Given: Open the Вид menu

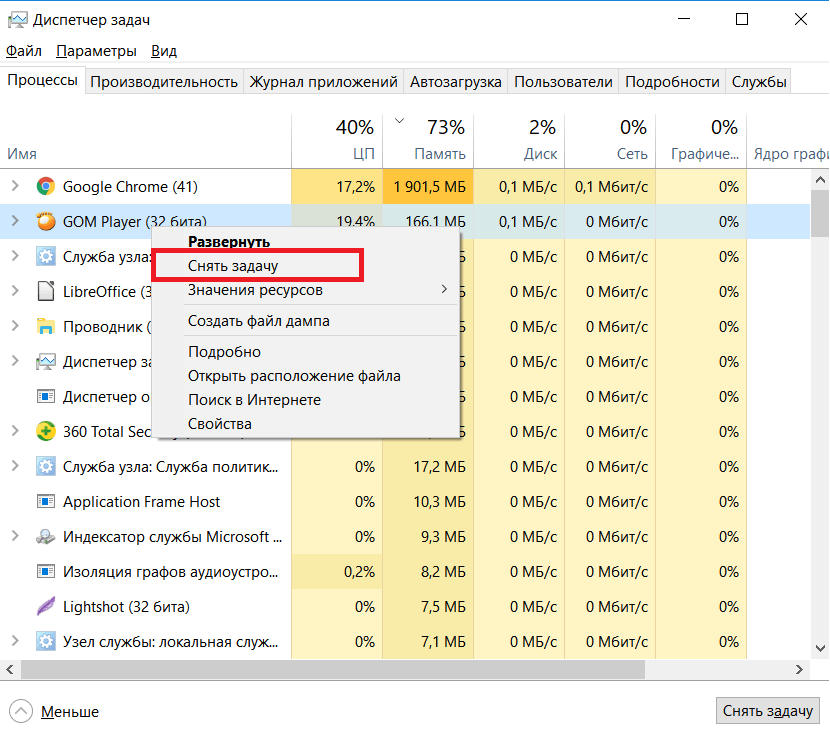Looking at the screenshot, I should pyautogui.click(x=164, y=51).
